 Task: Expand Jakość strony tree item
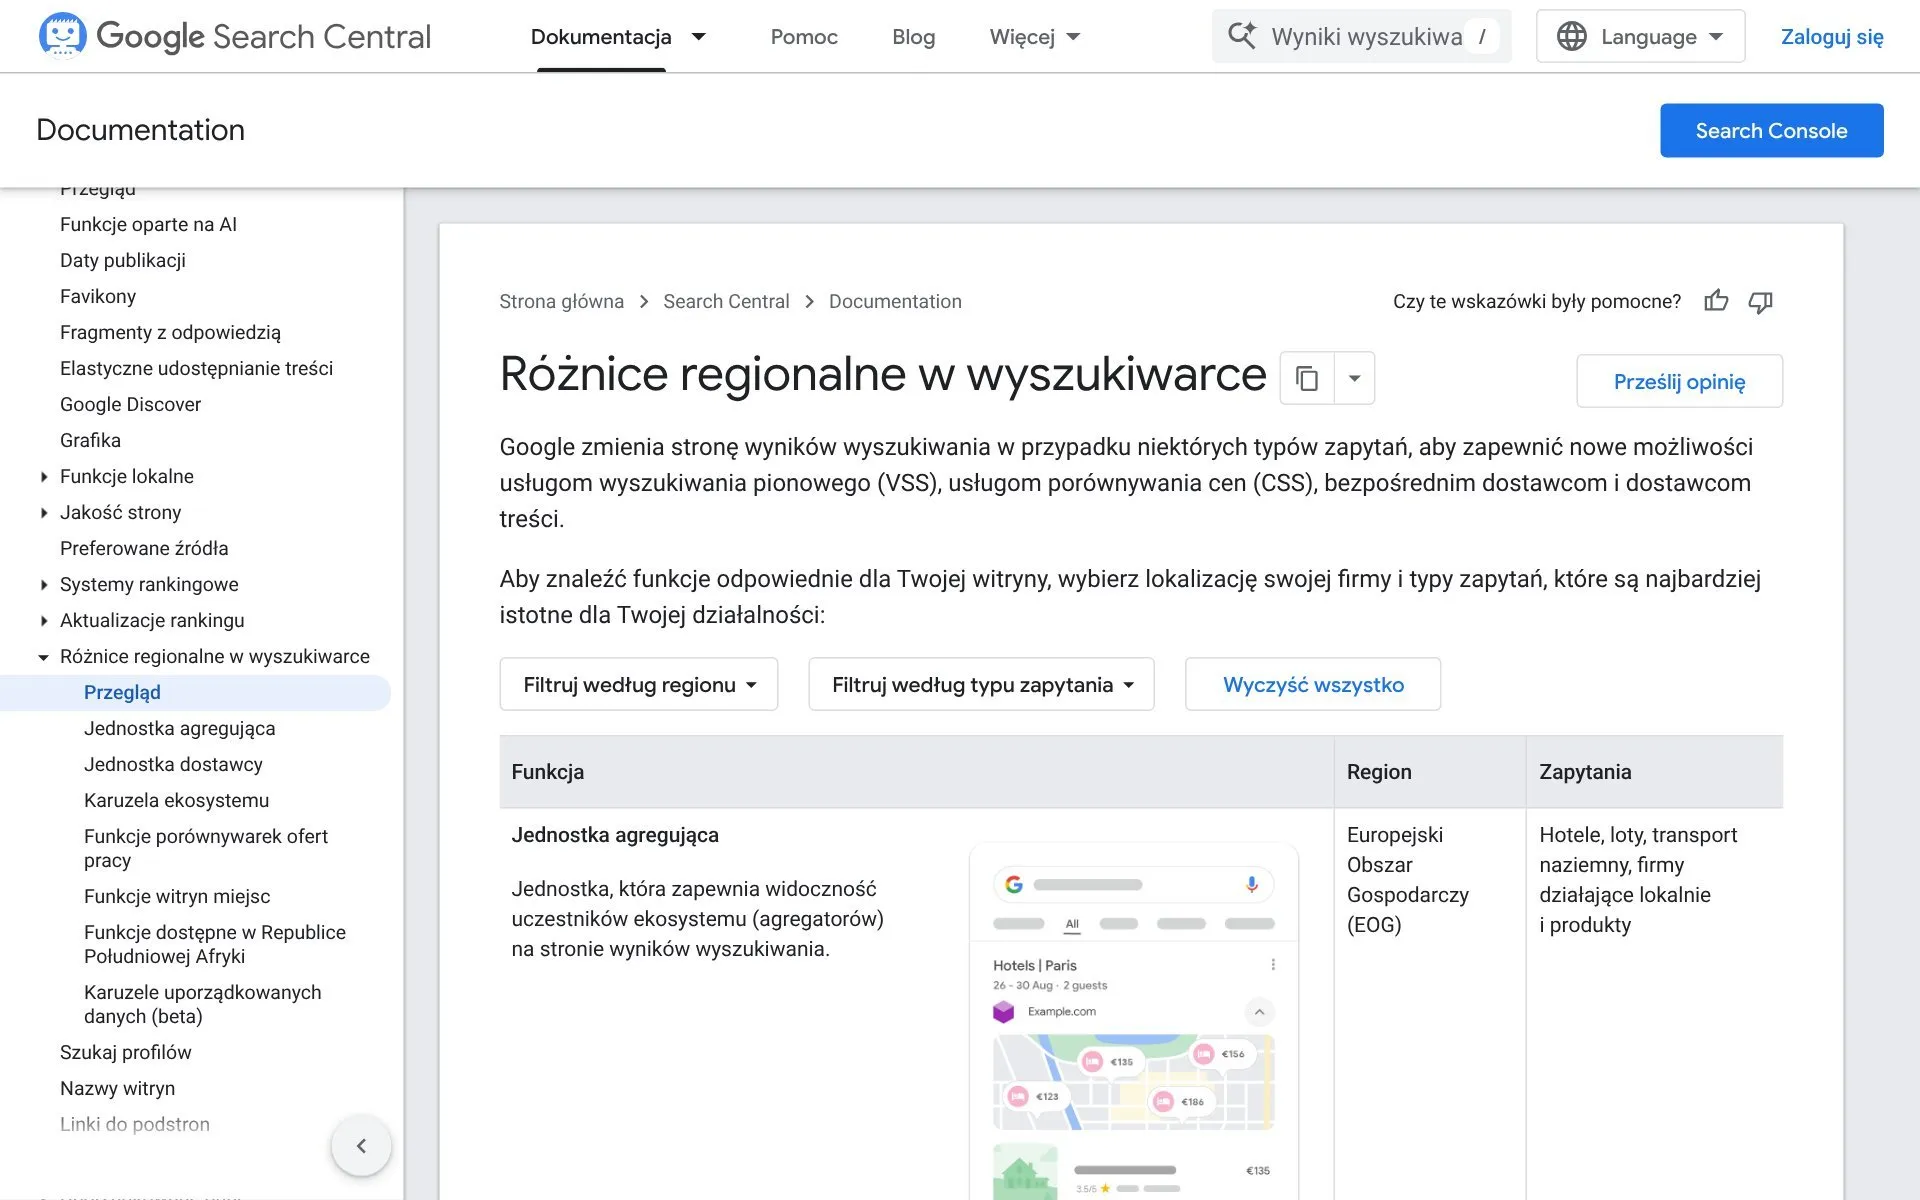tap(44, 513)
